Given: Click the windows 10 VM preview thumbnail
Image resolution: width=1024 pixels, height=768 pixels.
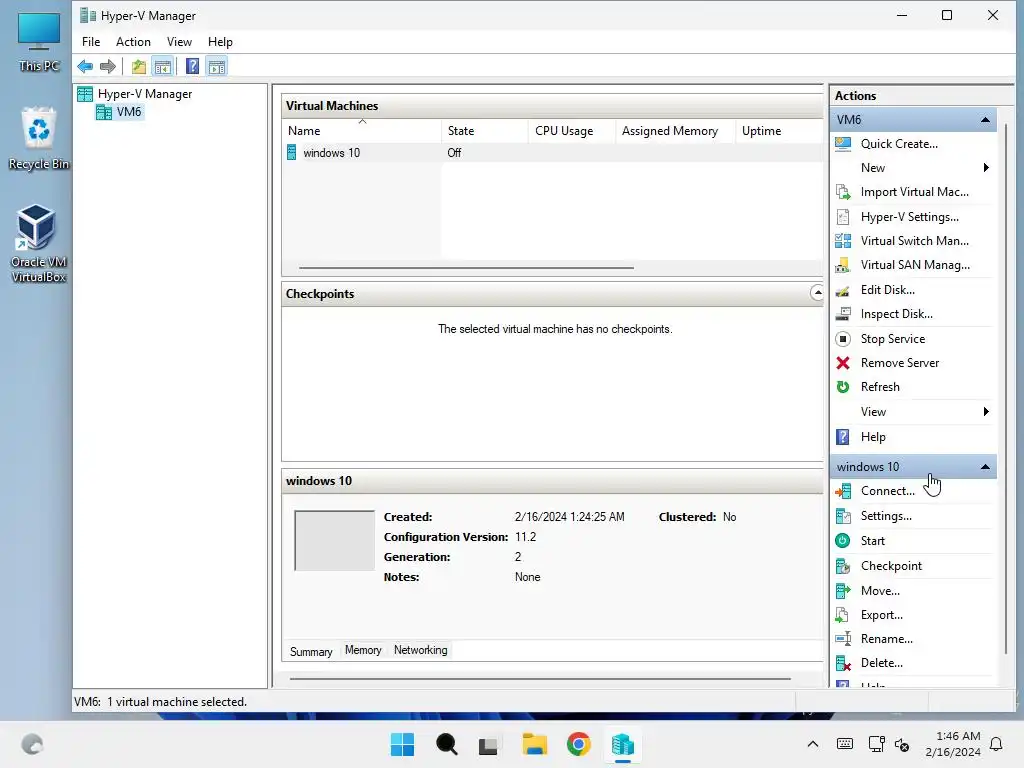Looking at the screenshot, I should point(334,541).
